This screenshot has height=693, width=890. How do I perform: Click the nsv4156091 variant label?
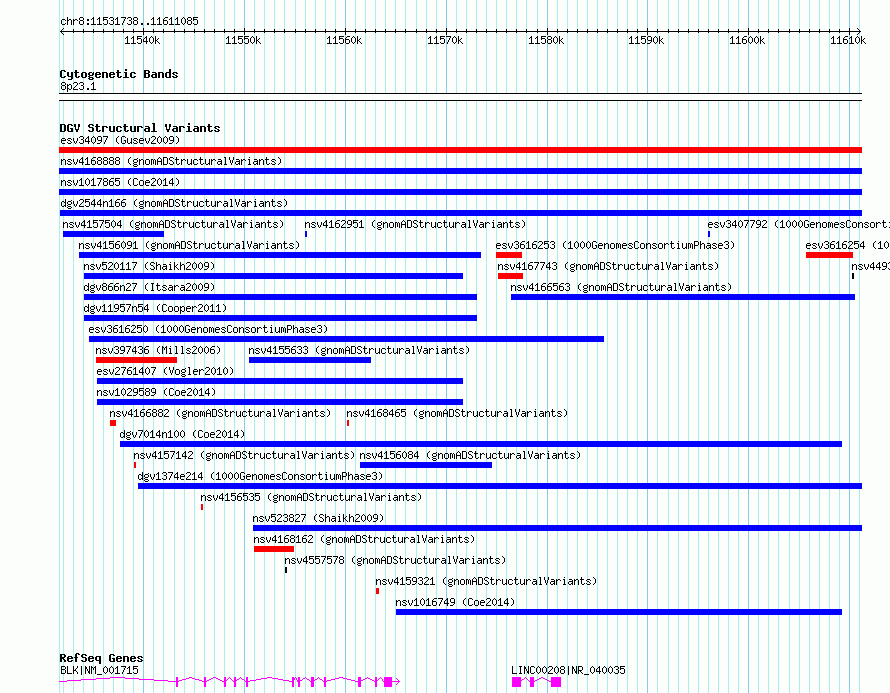189,245
